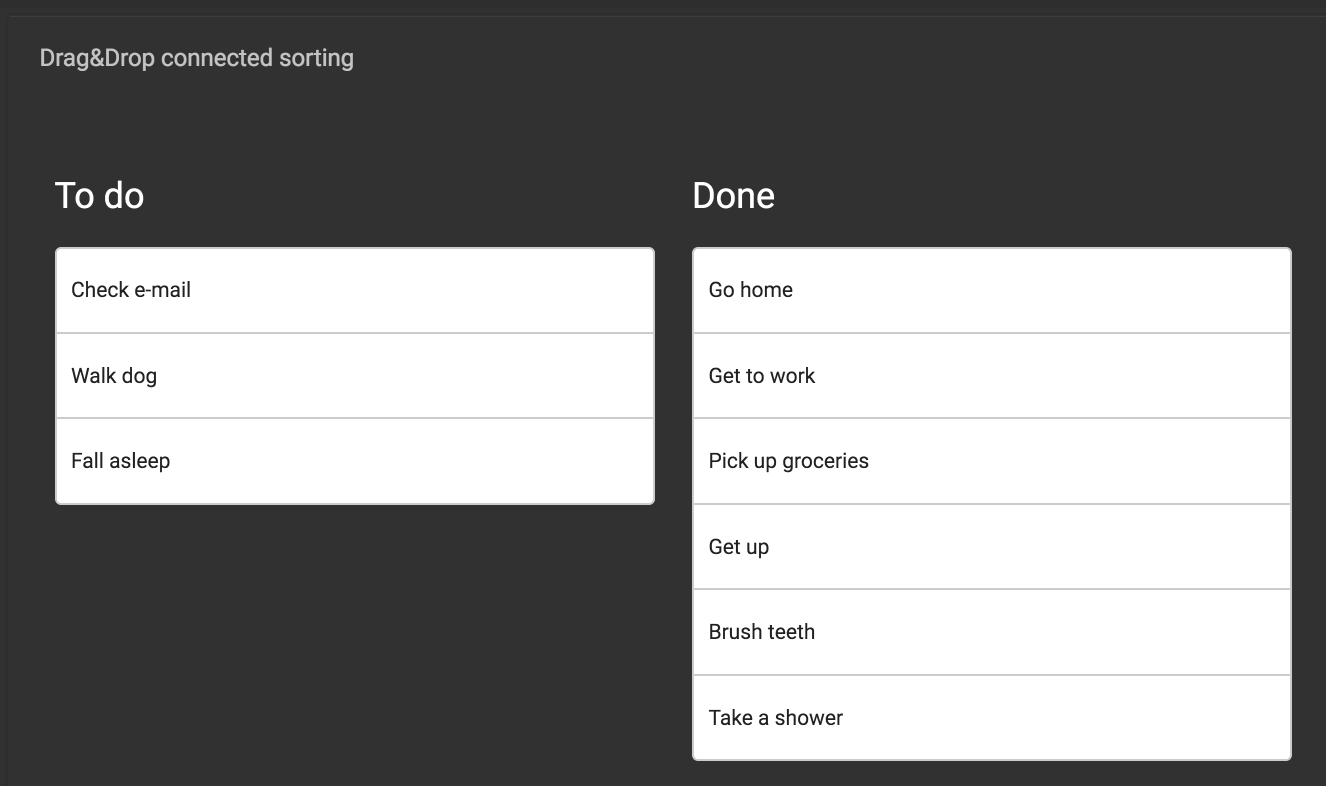Image resolution: width=1326 pixels, height=786 pixels.
Task: Pick the Fall asleep item
Action: pyautogui.click(x=355, y=461)
